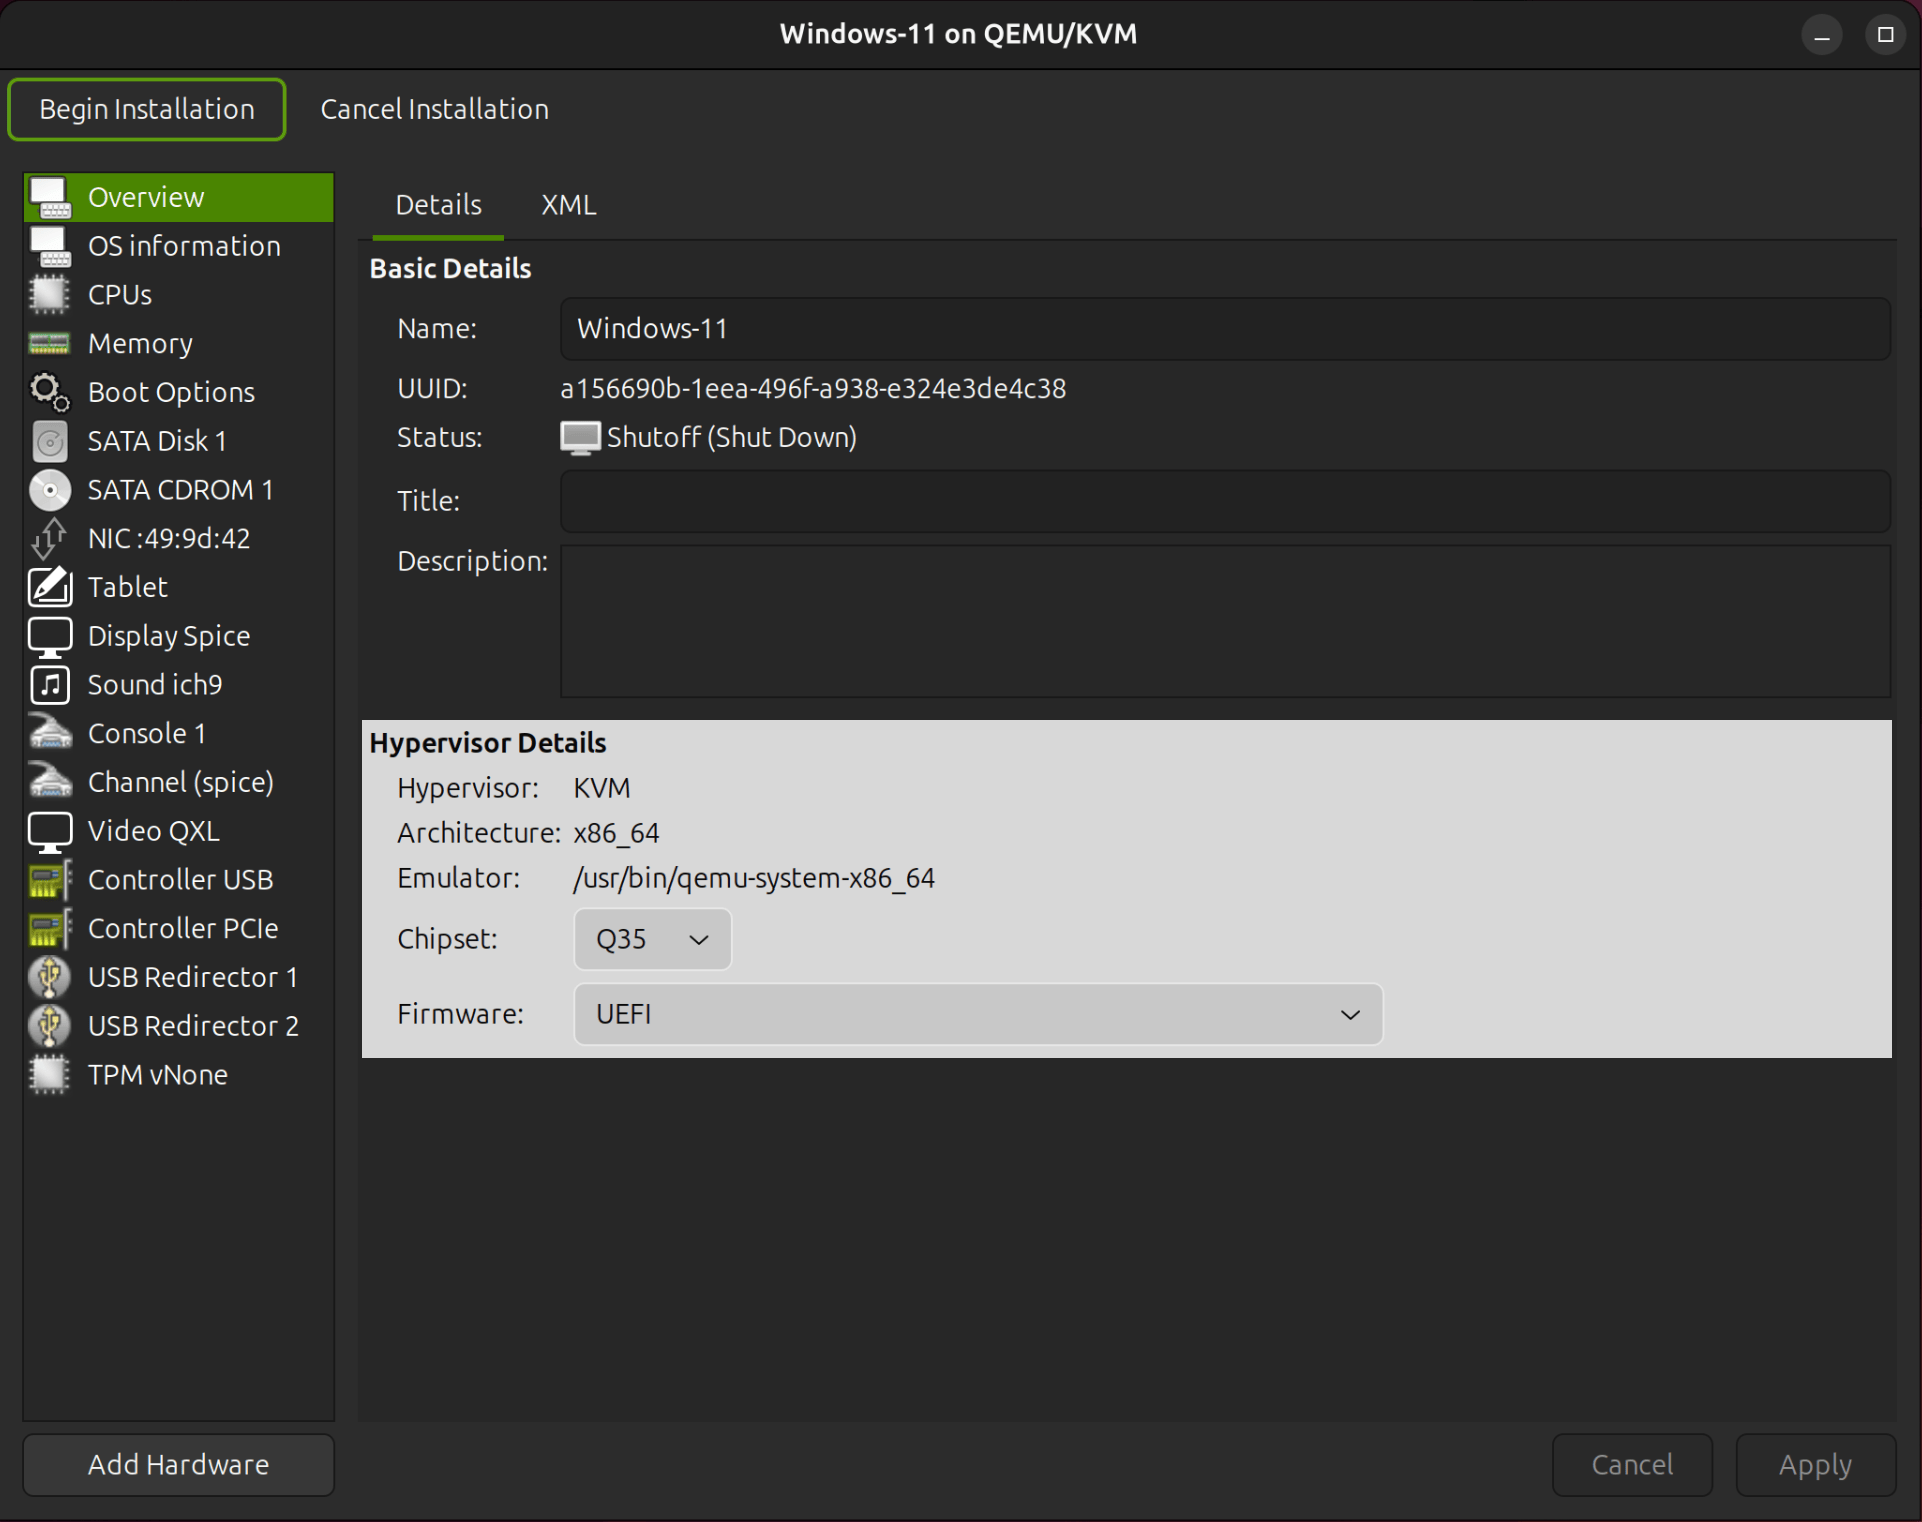The height and width of the screenshot is (1522, 1922).
Task: Select the Controller USB entry
Action: (x=180, y=879)
